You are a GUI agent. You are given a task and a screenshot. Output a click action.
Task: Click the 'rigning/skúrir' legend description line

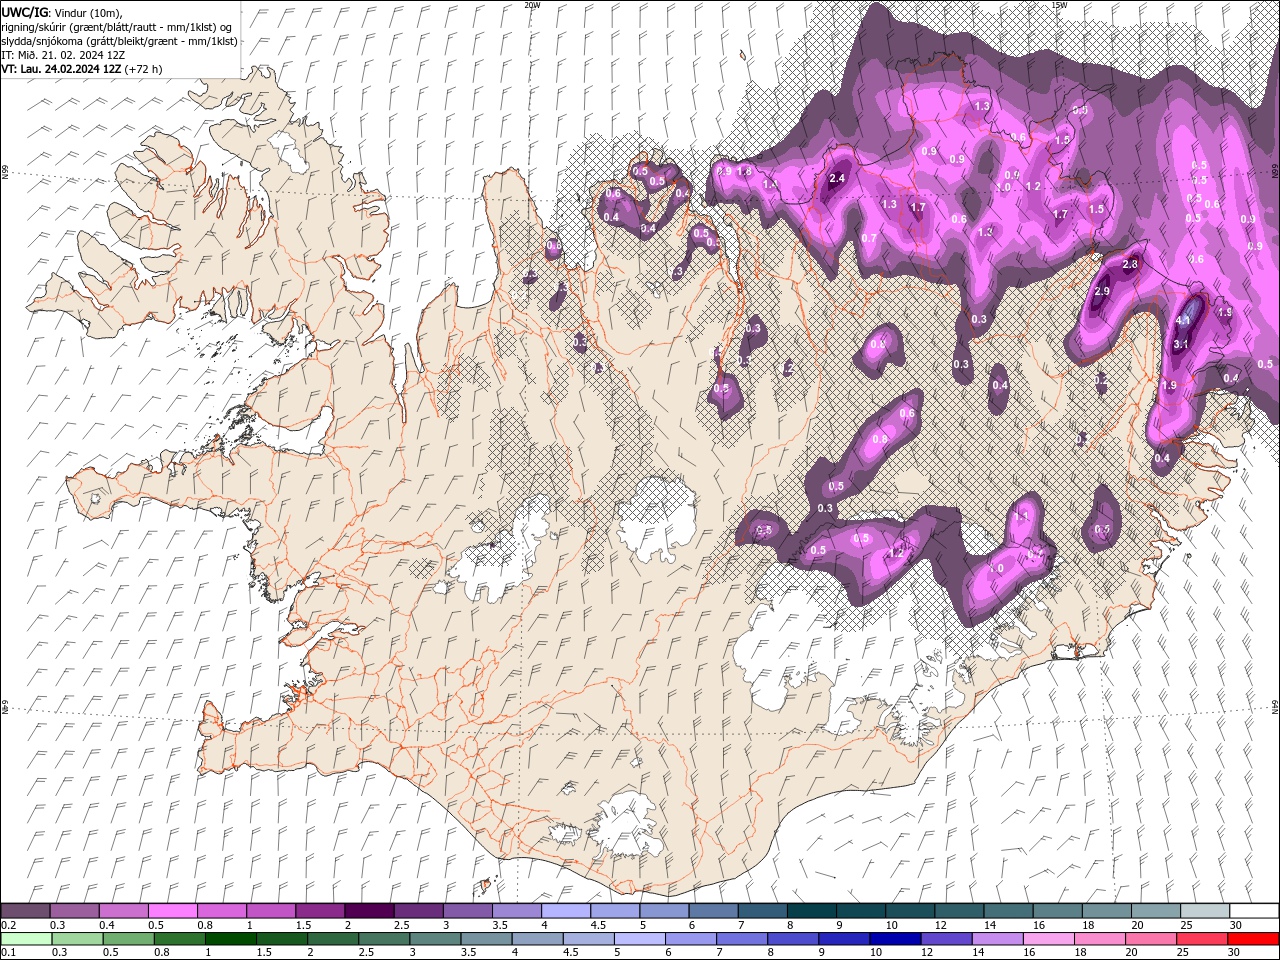point(117,26)
